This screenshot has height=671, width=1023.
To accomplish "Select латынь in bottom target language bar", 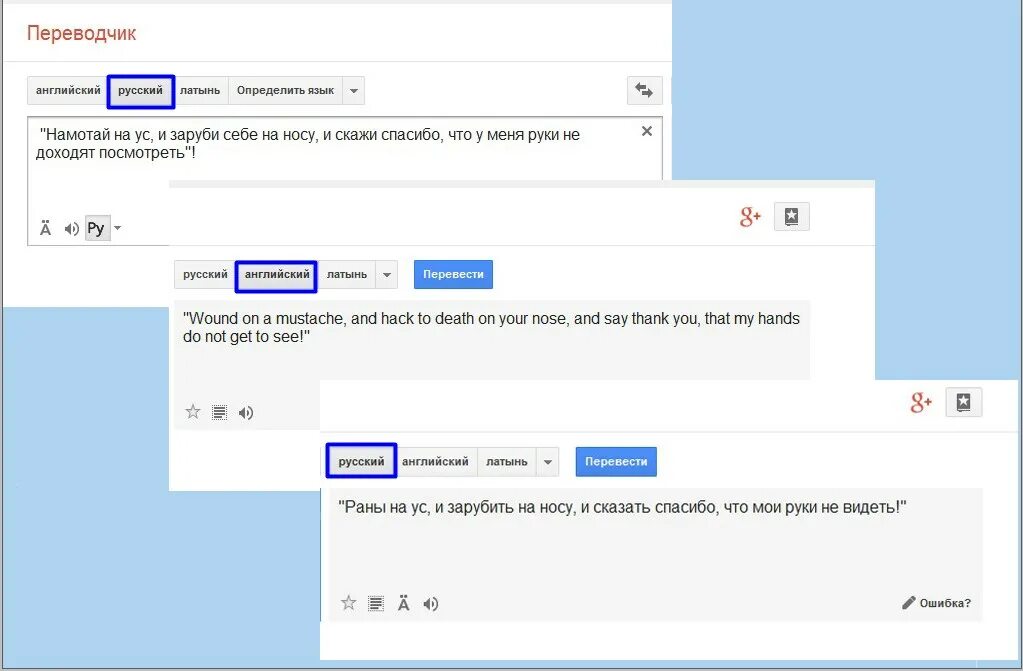I will pyautogui.click(x=506, y=461).
